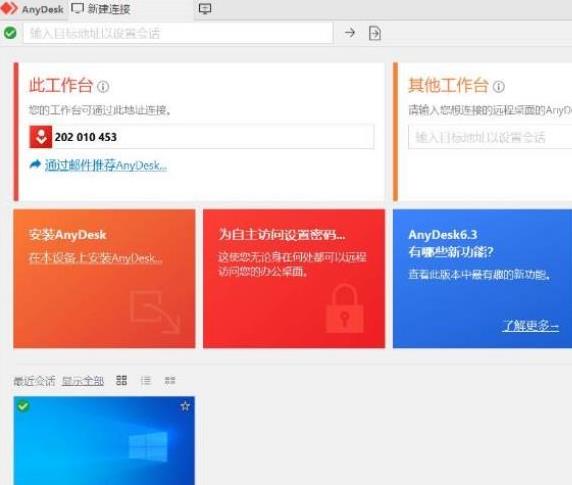Toggle favorite star on session thumbnail
Viewport: 572px width, 485px height.
coord(185,406)
